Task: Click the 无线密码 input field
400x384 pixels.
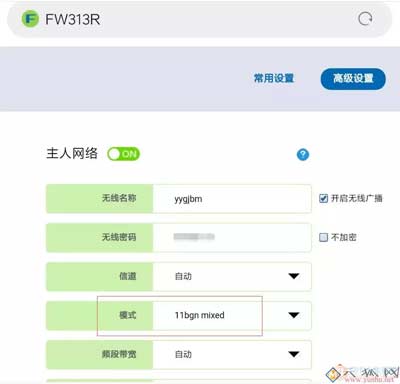Action: pyautogui.click(x=232, y=237)
